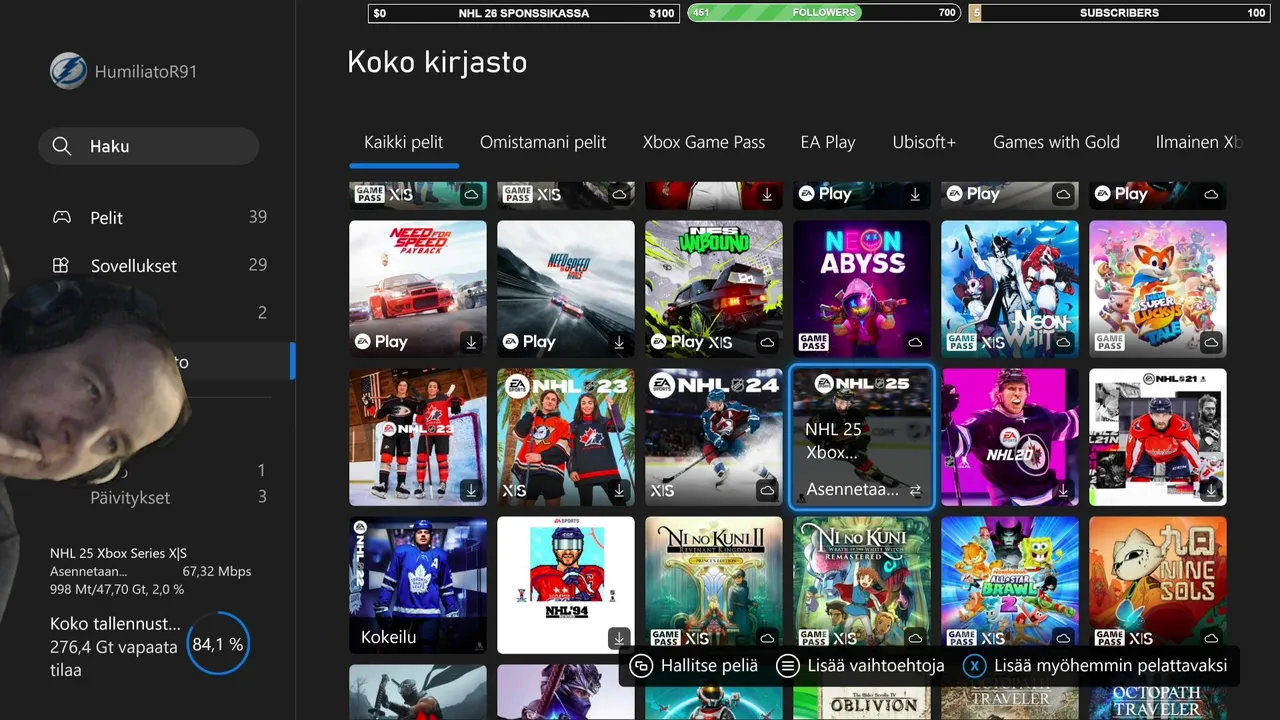Open Ni no Kuni Wrath of White Witch tile
Image resolution: width=1280 pixels, height=720 pixels.
pos(862,585)
